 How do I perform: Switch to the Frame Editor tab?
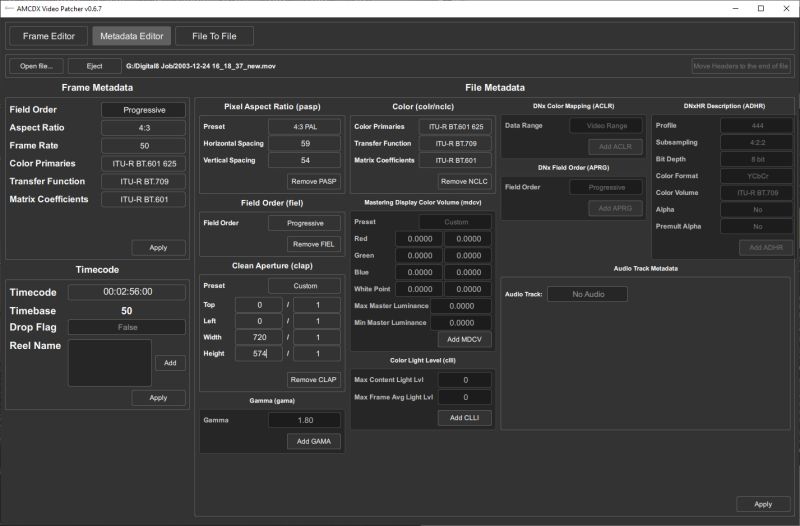point(48,36)
